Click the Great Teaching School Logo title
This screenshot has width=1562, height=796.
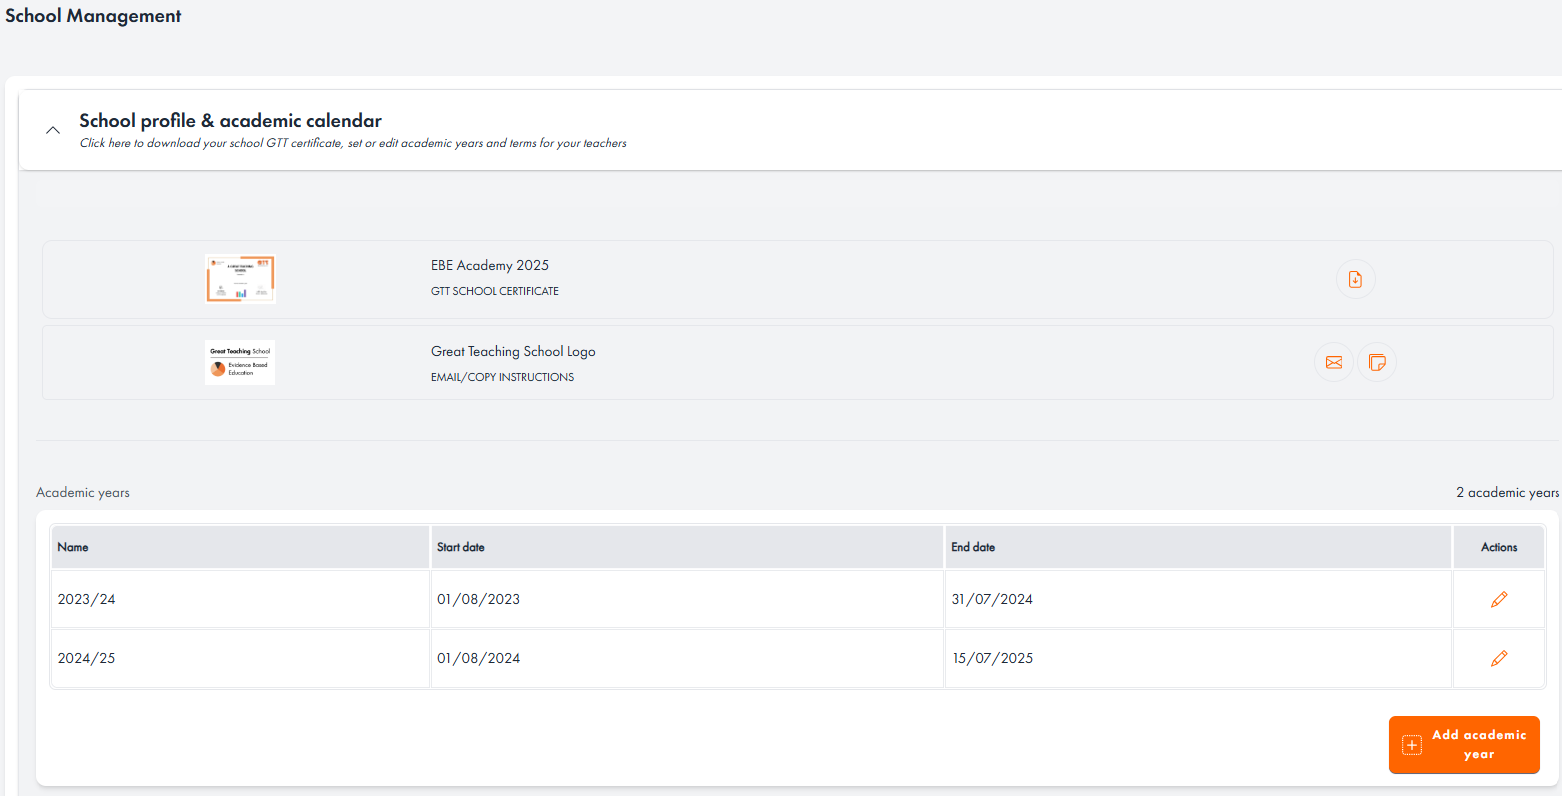513,351
